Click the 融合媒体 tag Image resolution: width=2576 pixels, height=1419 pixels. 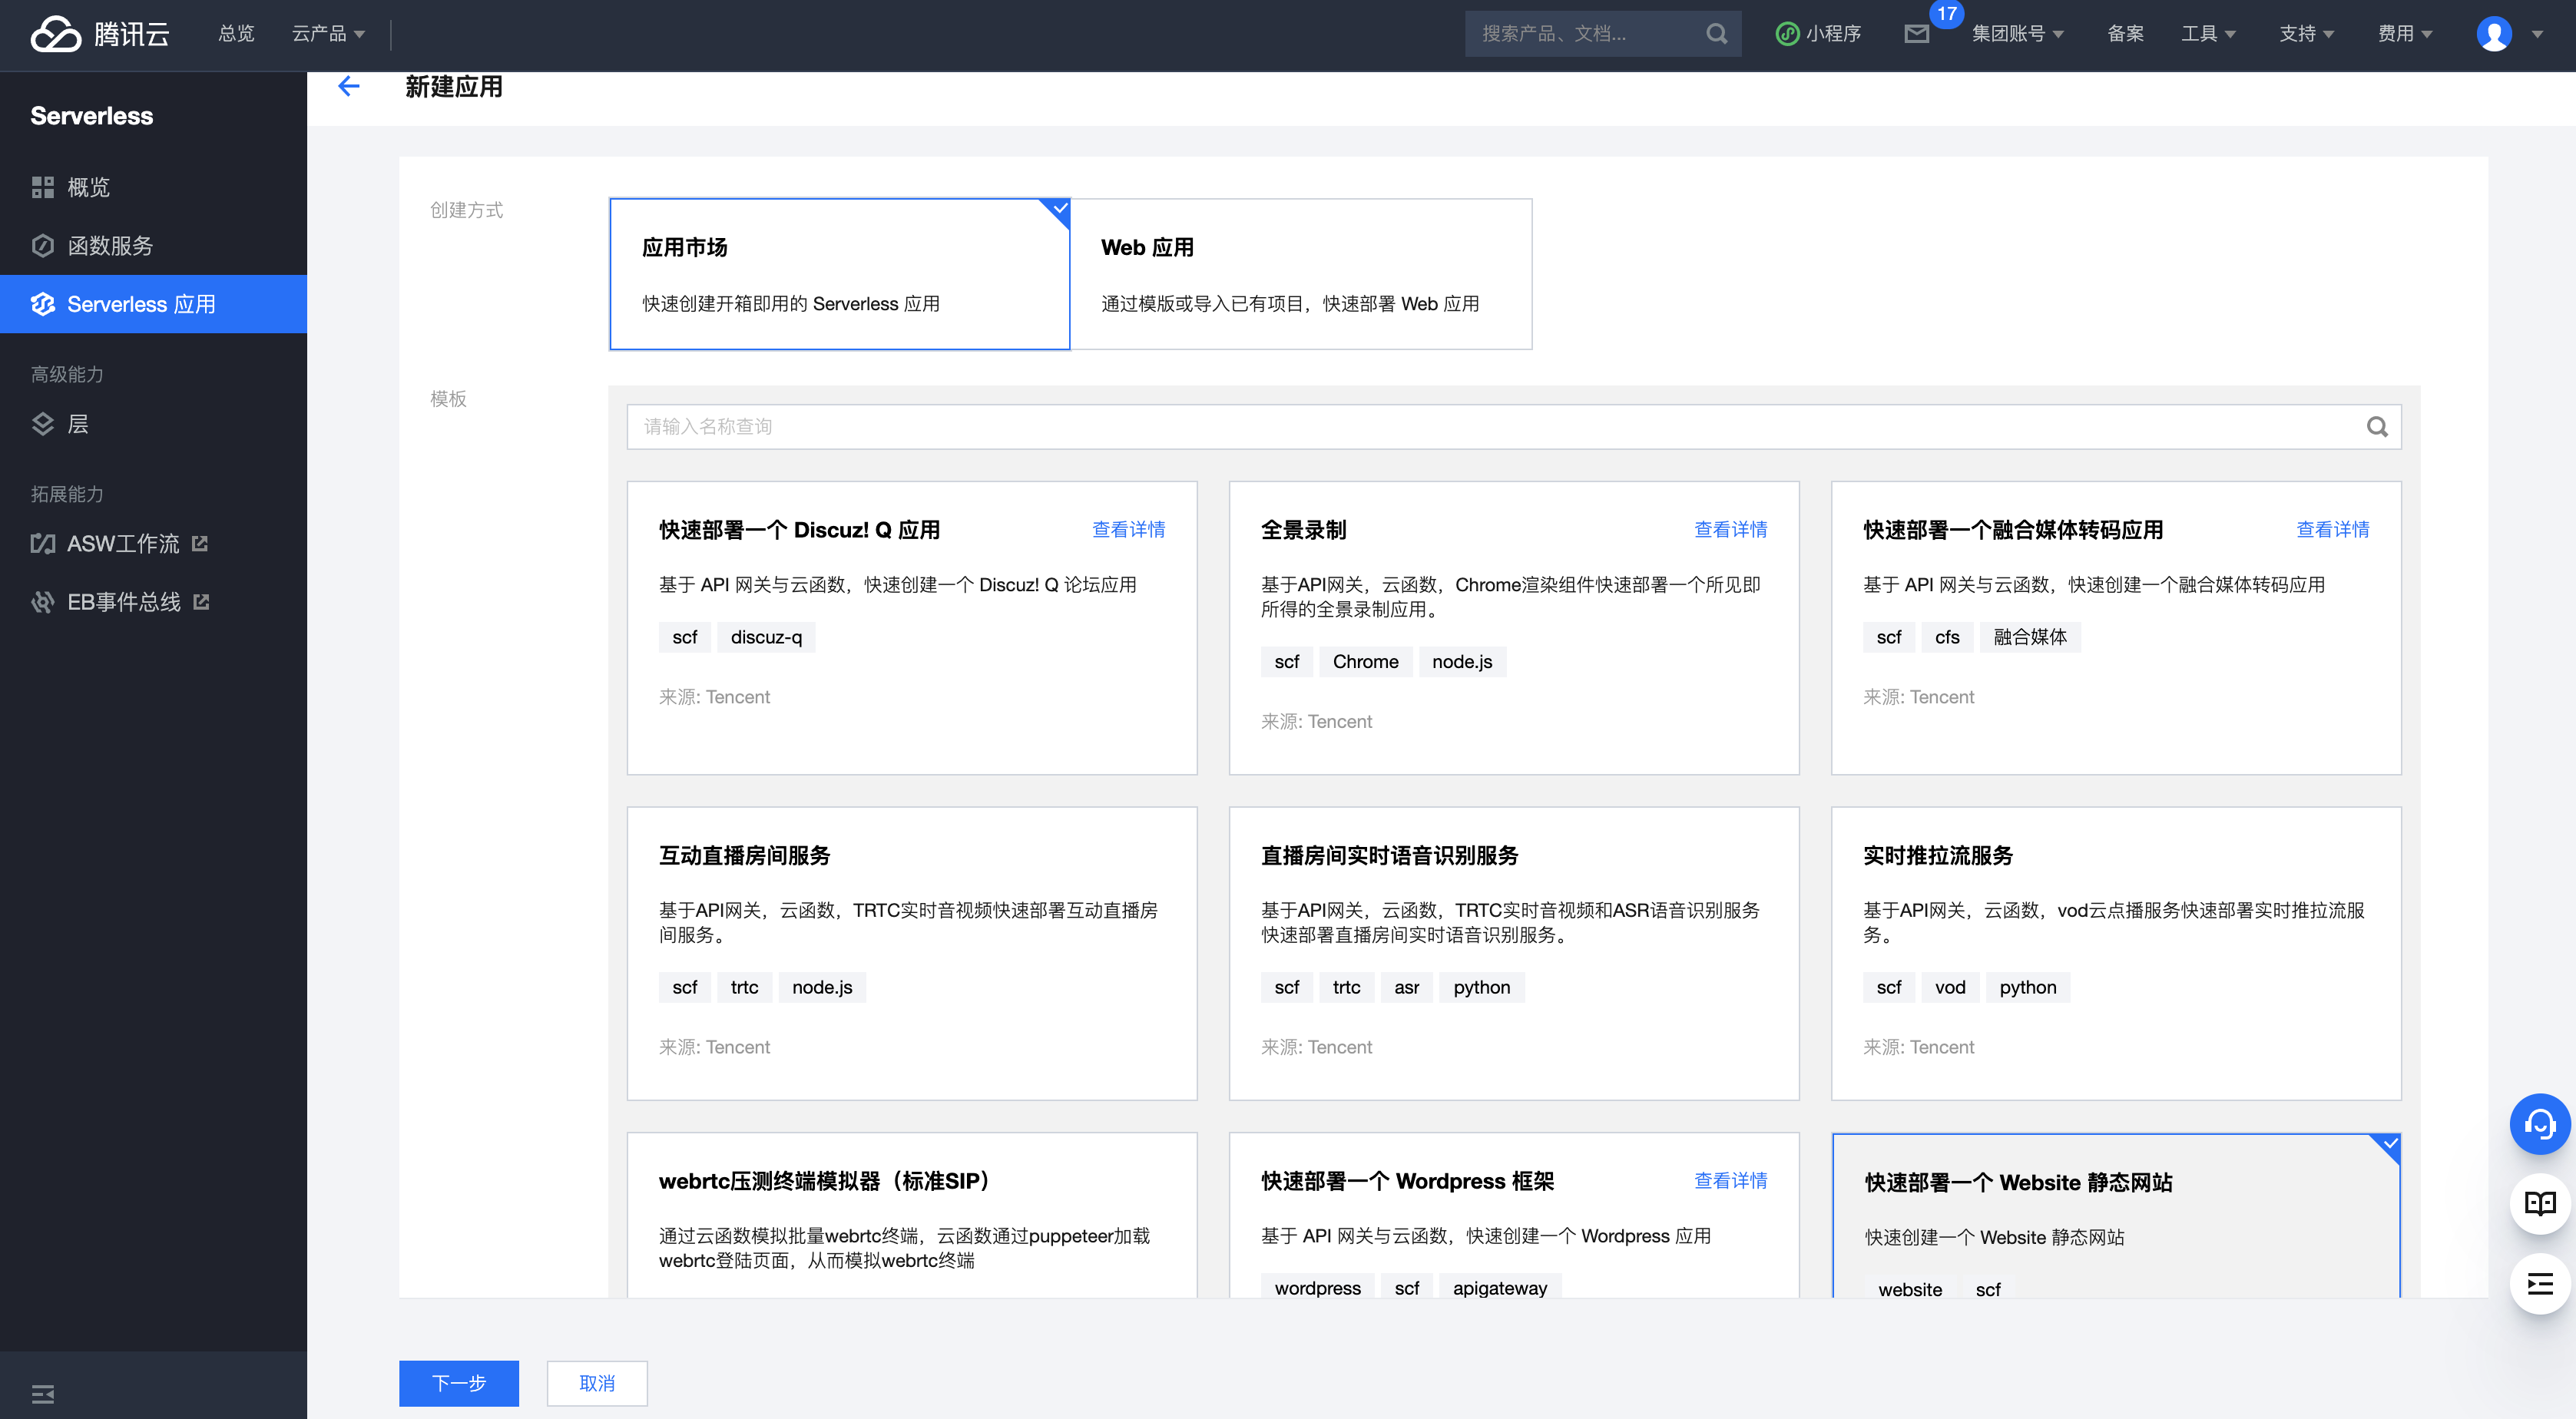(2029, 637)
